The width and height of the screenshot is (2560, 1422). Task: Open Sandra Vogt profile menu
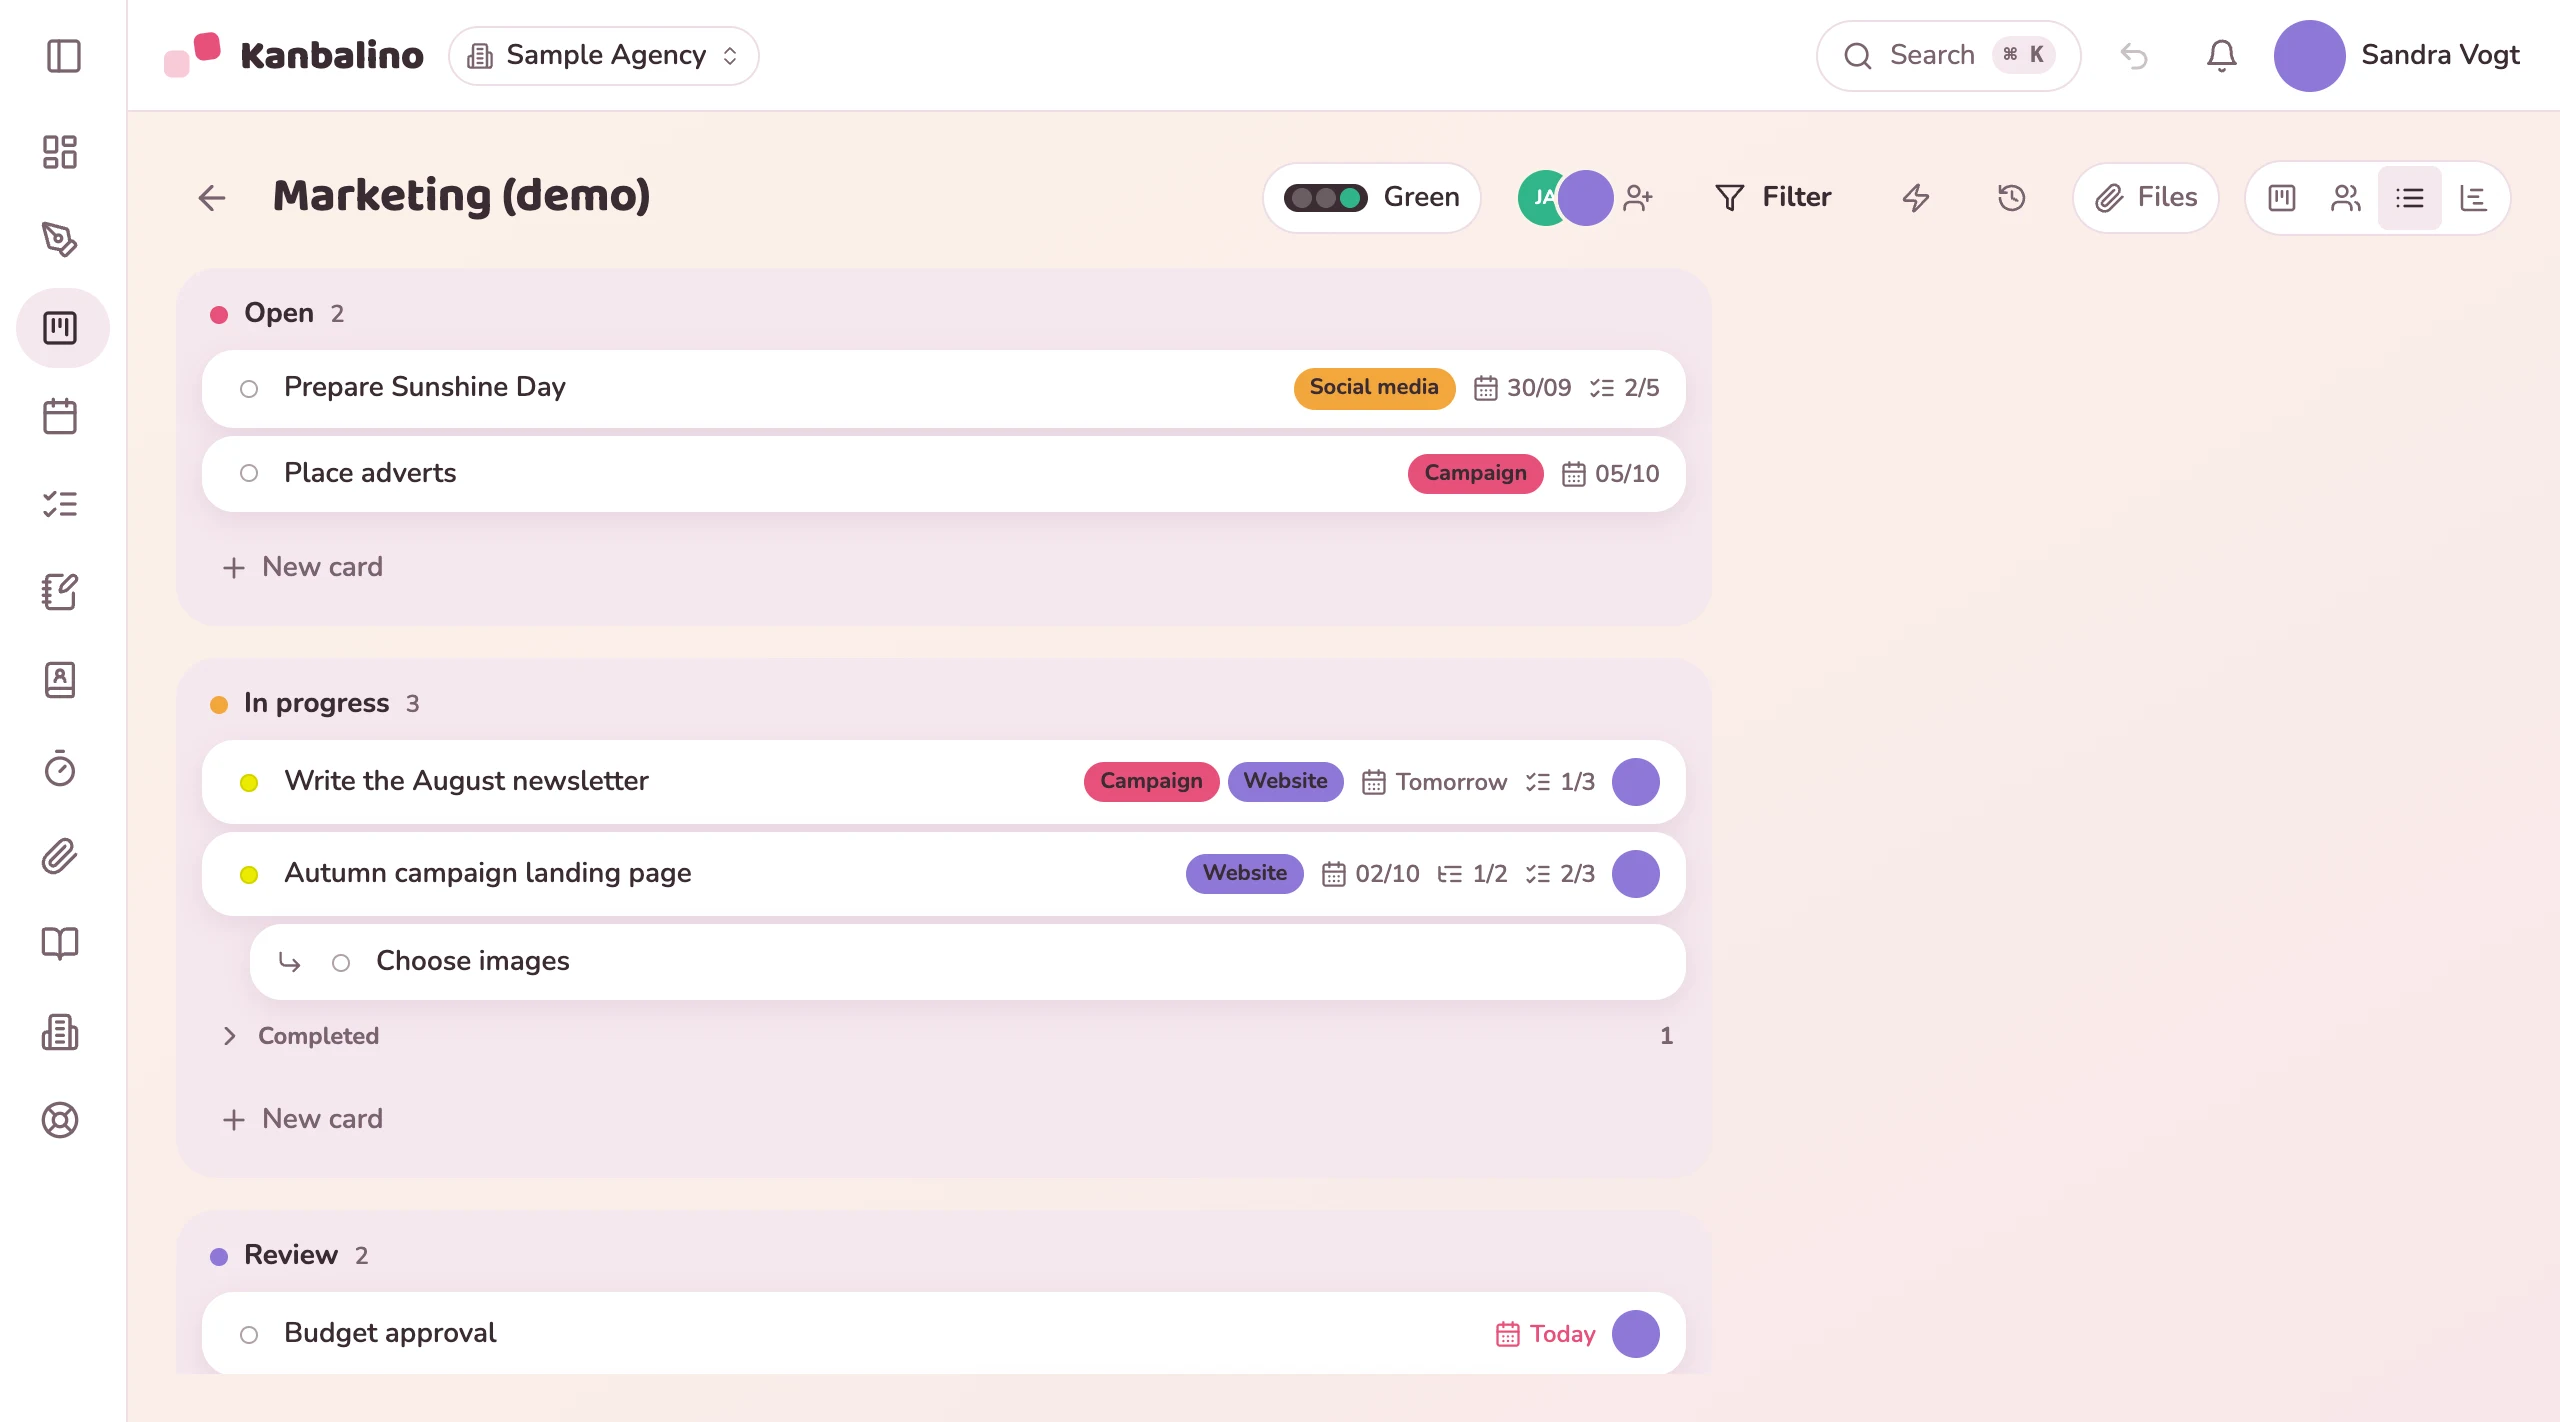(2397, 56)
